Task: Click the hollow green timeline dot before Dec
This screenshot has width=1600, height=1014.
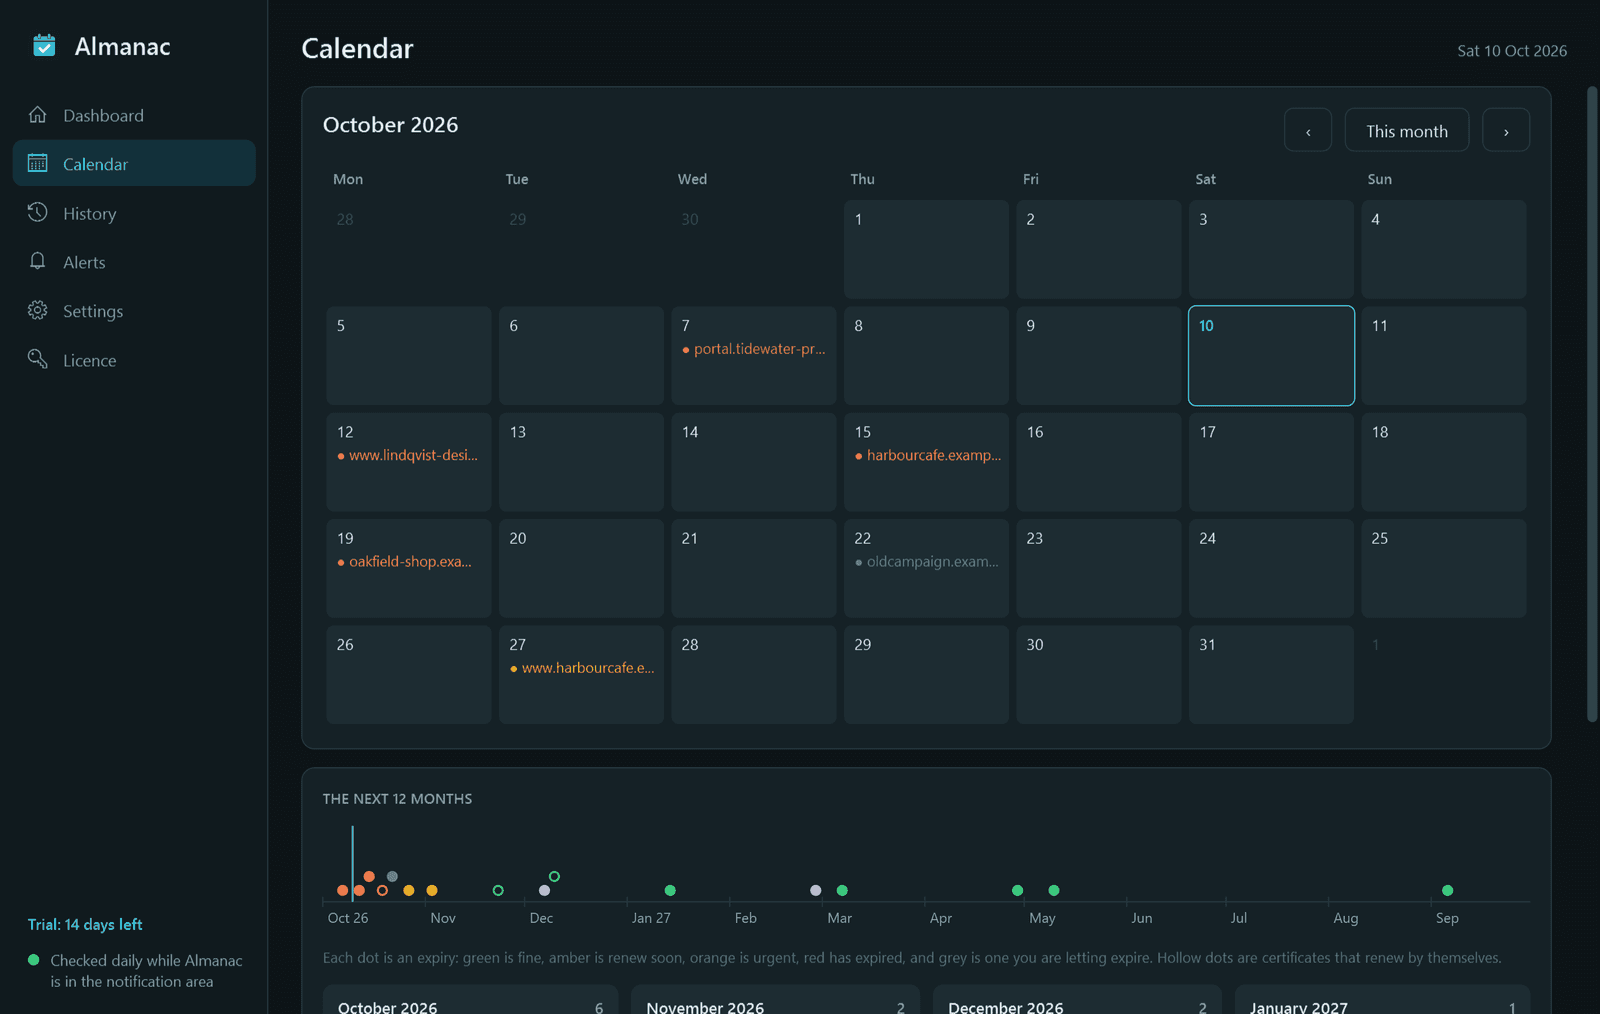Action: point(498,890)
